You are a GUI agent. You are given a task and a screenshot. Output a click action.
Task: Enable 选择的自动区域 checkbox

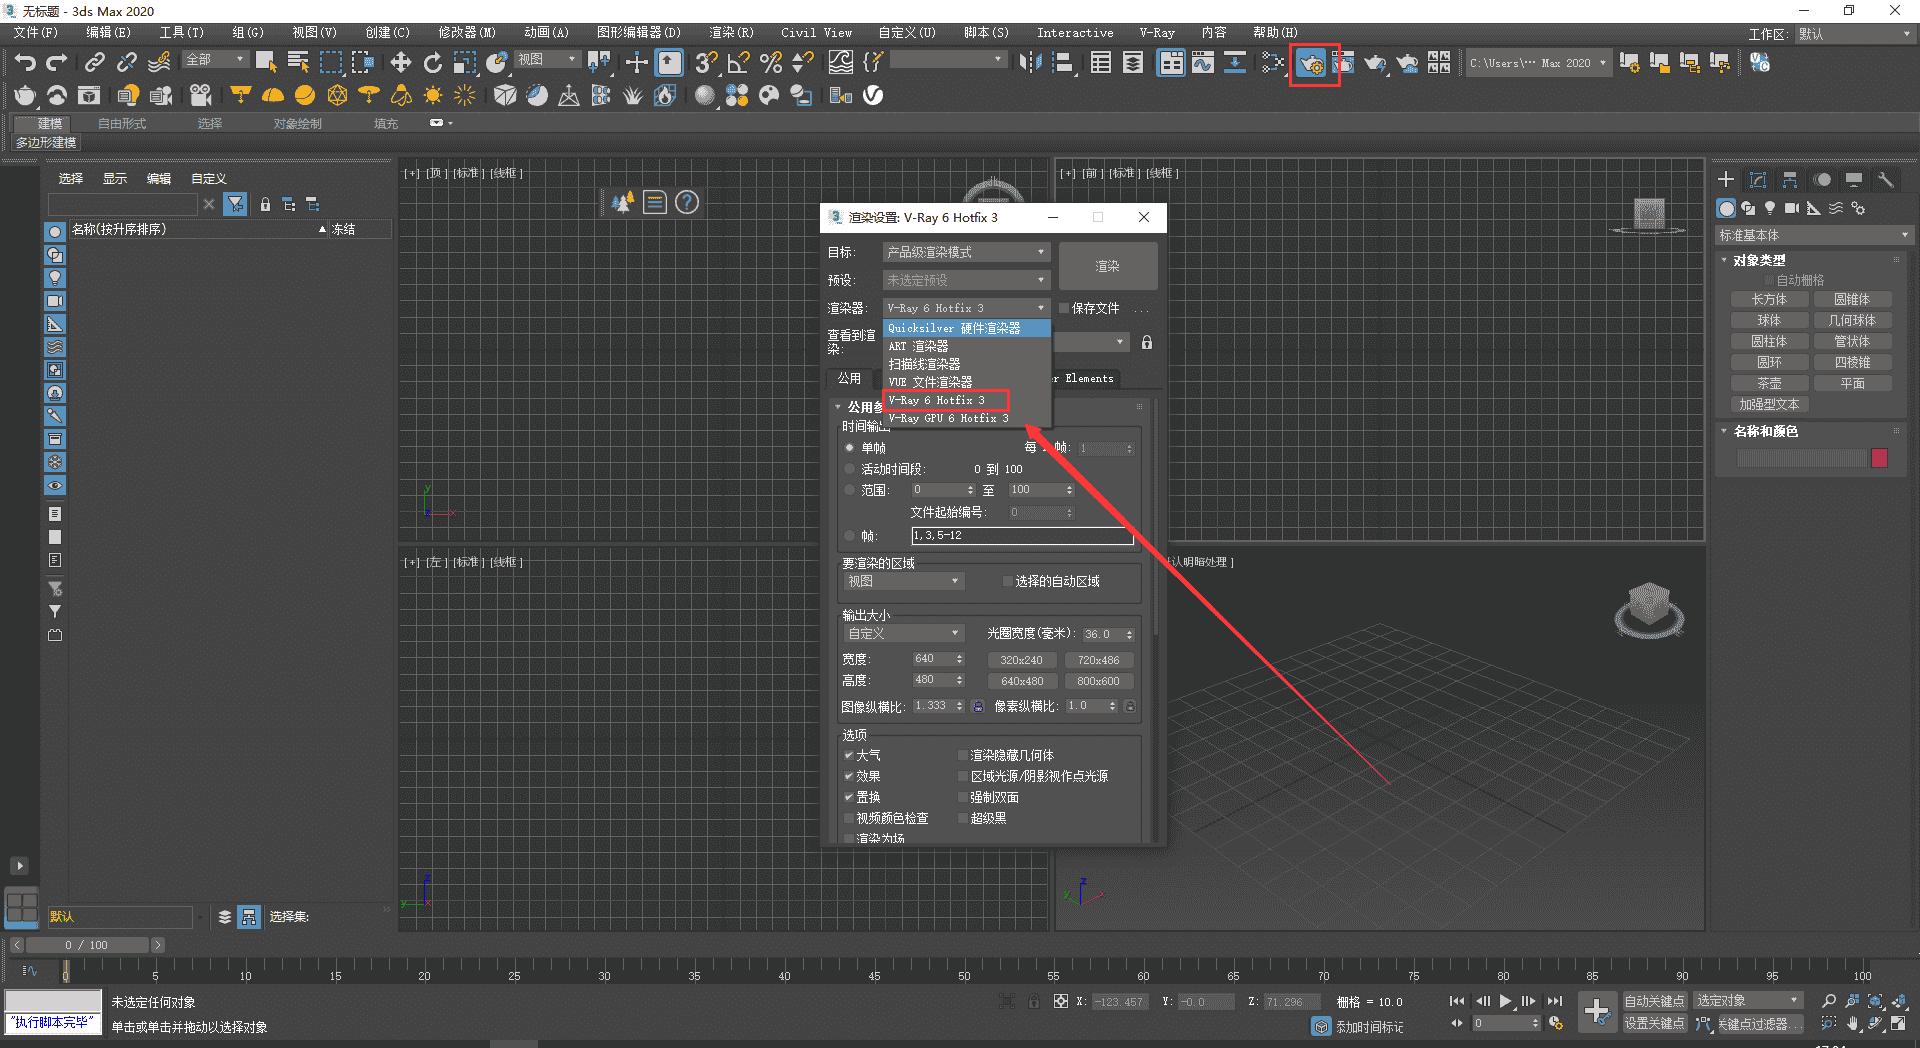1008,581
